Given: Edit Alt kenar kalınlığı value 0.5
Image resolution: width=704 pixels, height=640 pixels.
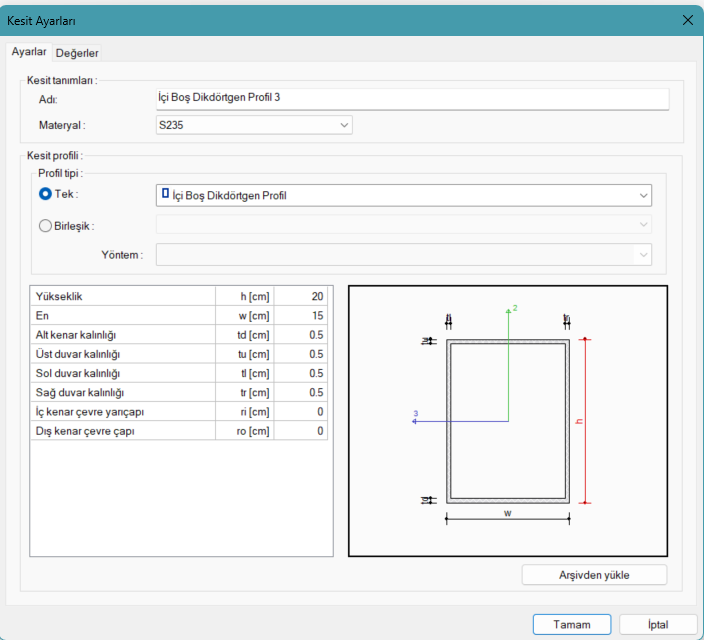Looking at the screenshot, I should coord(300,335).
